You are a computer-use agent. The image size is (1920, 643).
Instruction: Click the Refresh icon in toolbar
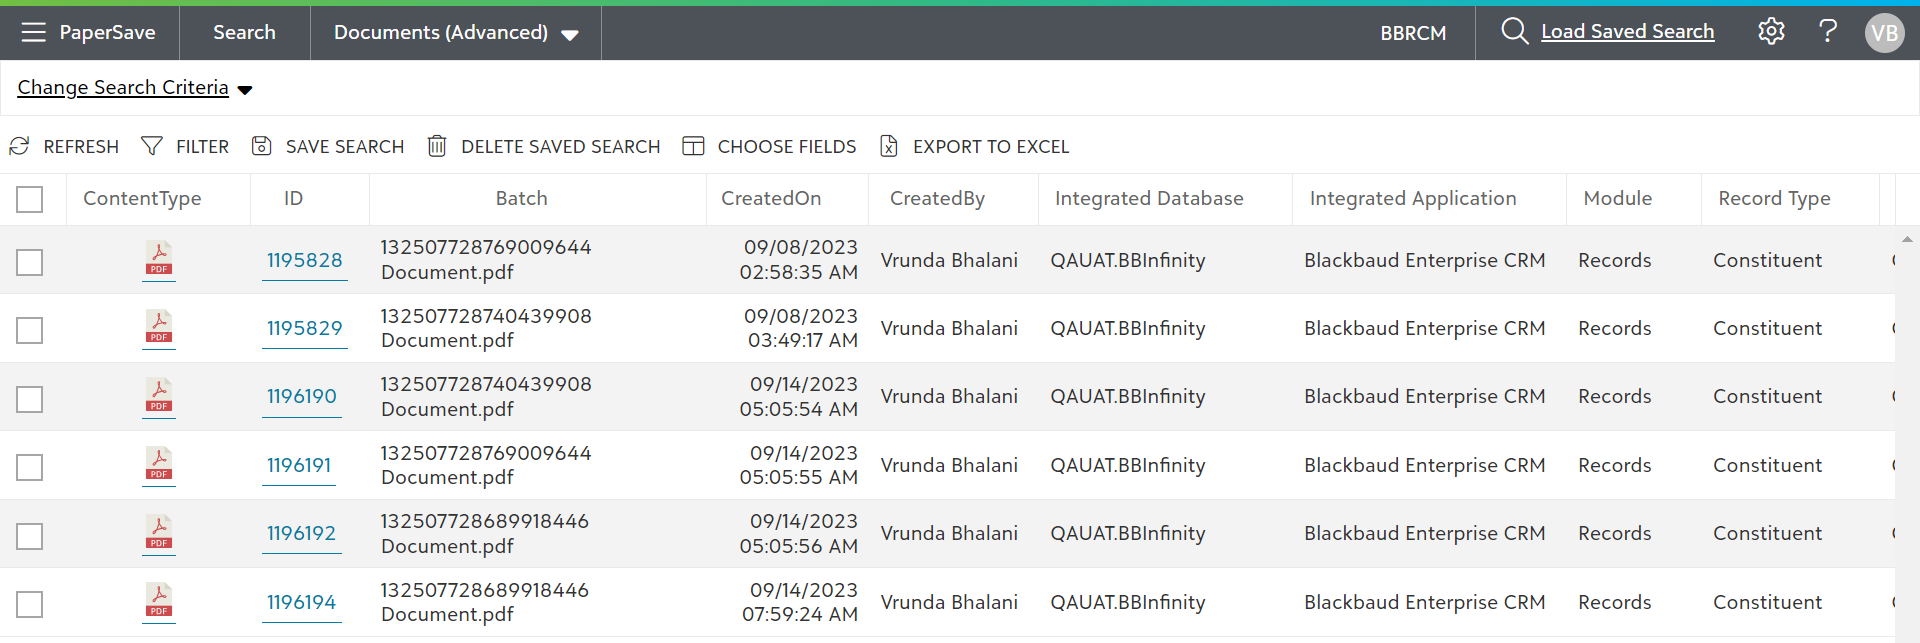pos(20,147)
